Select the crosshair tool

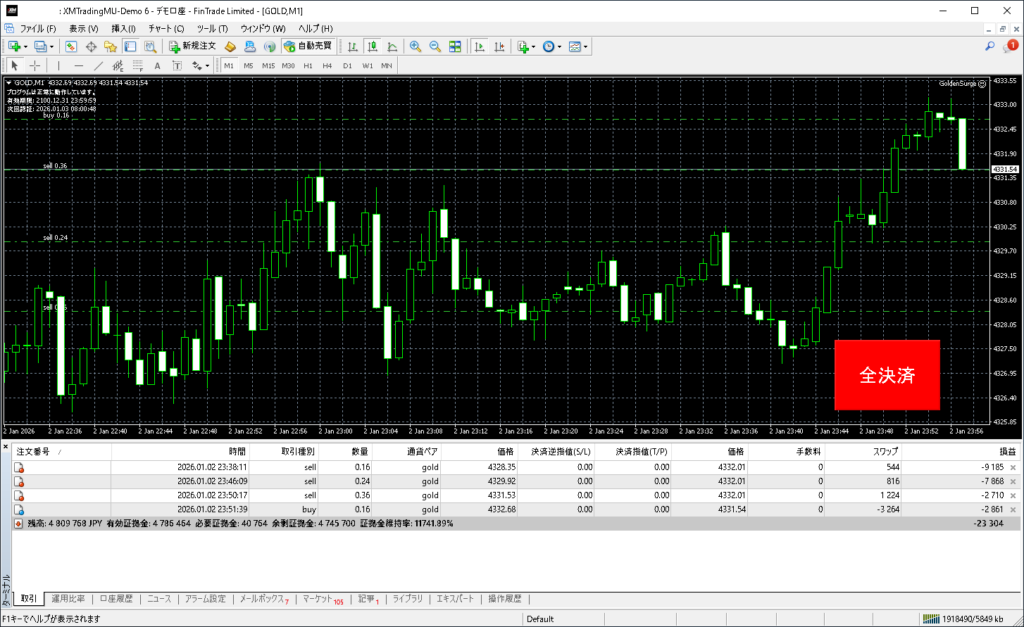[x=35, y=66]
